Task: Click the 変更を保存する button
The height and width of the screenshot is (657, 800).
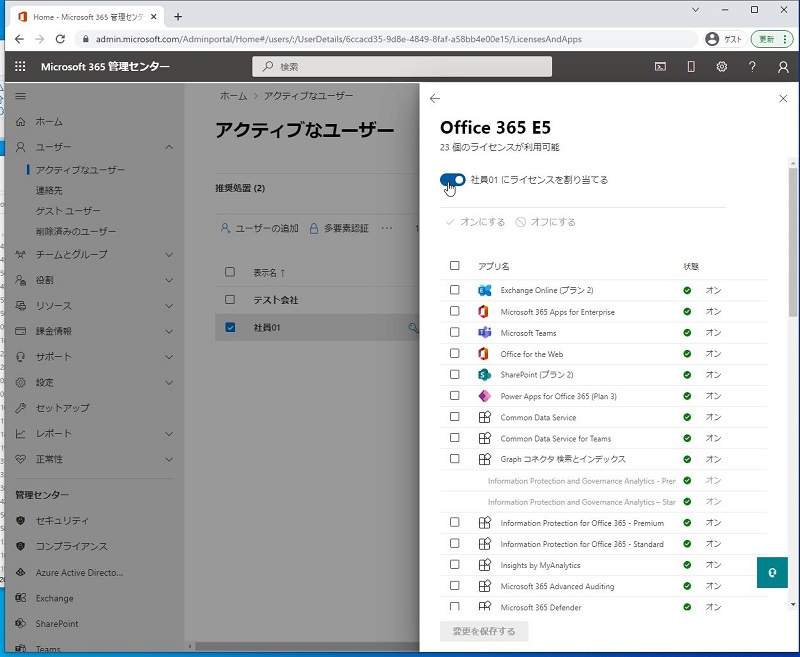Action: (x=484, y=631)
